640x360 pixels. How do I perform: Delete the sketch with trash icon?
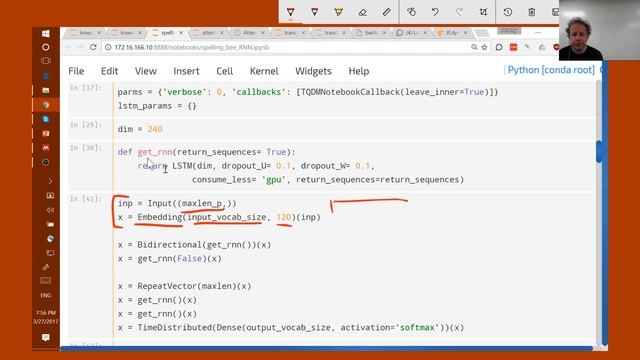(531, 12)
